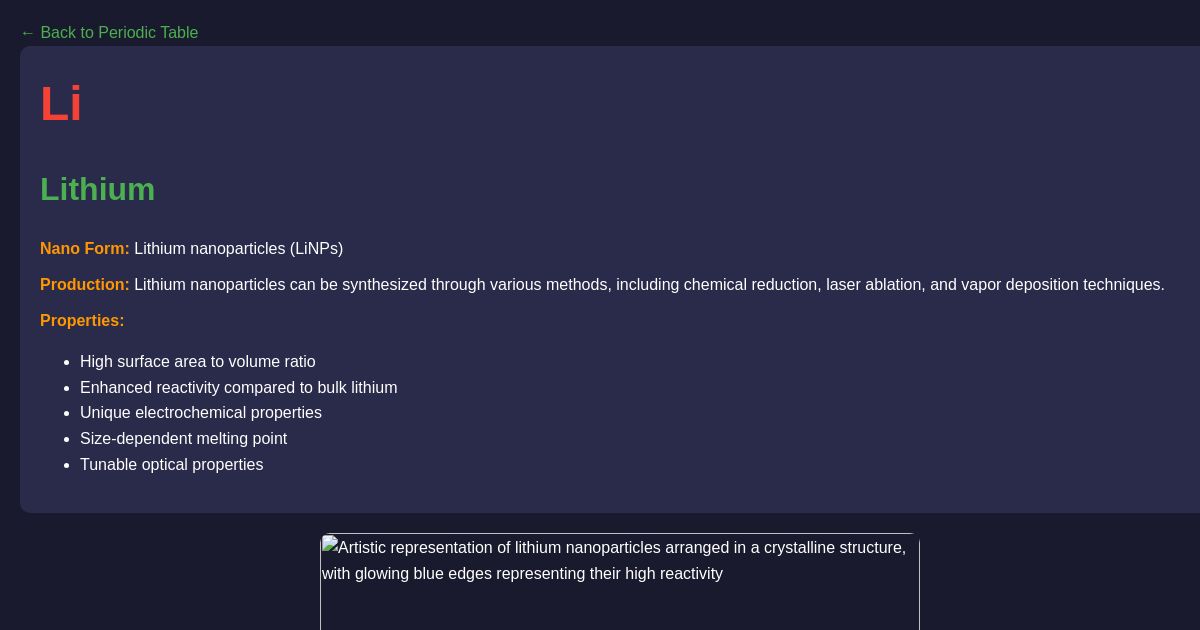Screen dimensions: 1200x630
Task: Click the red Li element symbol
Action: click(x=61, y=104)
